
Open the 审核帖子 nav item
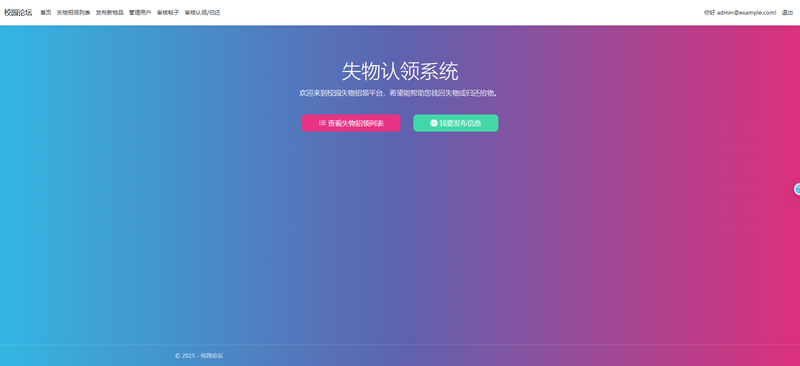168,13
